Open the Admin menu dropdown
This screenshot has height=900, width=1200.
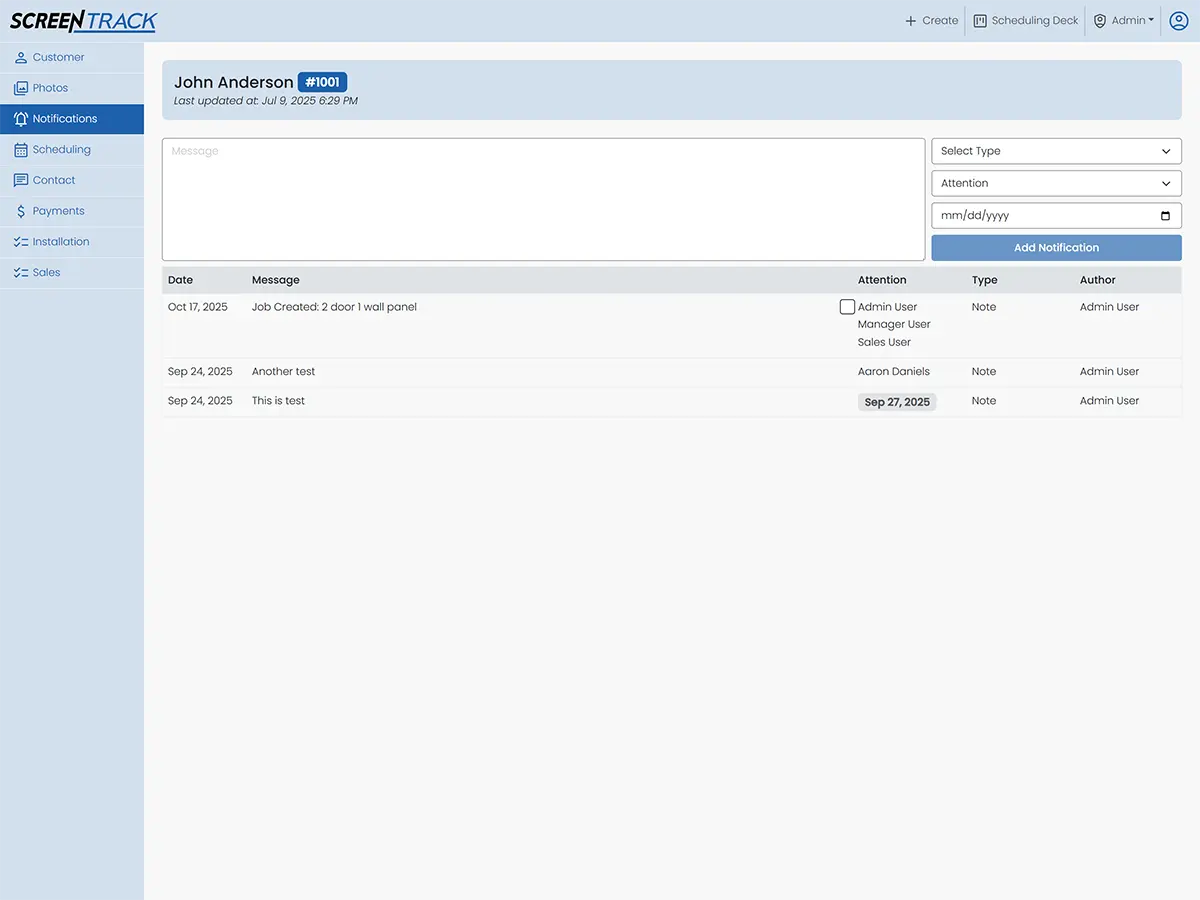[1124, 21]
